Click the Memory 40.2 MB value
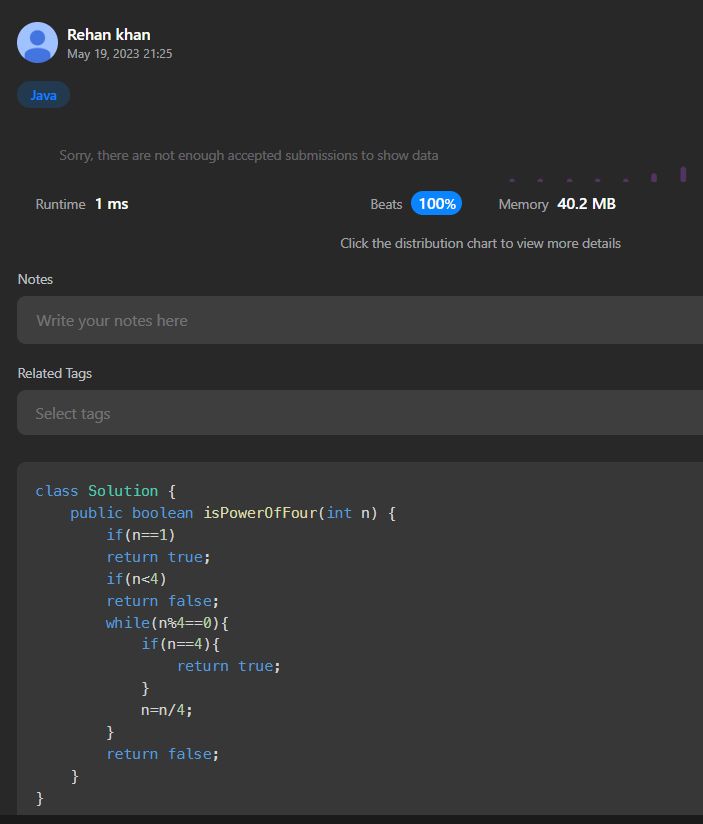Image resolution: width=703 pixels, height=824 pixels. tap(586, 204)
